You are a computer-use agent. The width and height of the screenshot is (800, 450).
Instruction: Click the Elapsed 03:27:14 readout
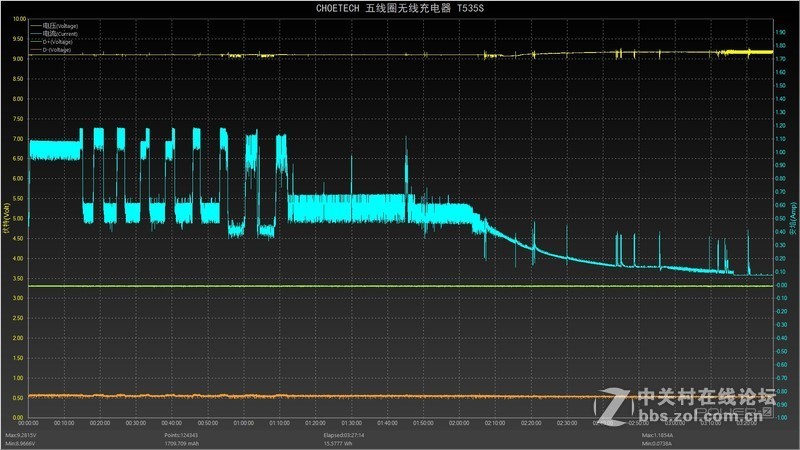click(344, 435)
